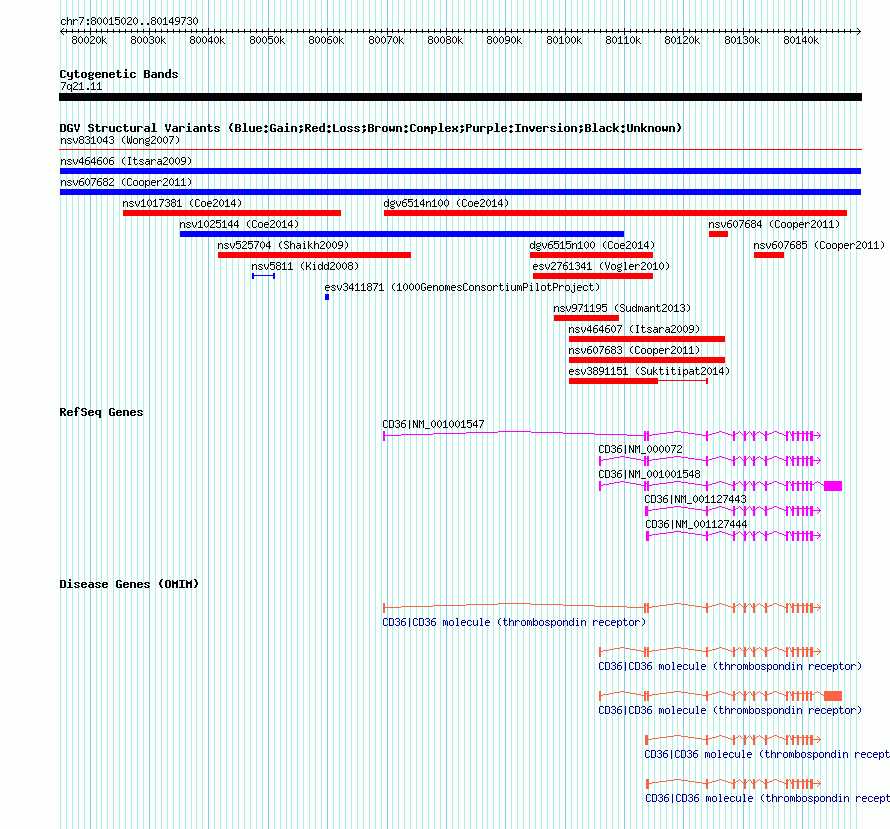Click the 80140k ruler tick label
The height and width of the screenshot is (829, 890).
(801, 40)
